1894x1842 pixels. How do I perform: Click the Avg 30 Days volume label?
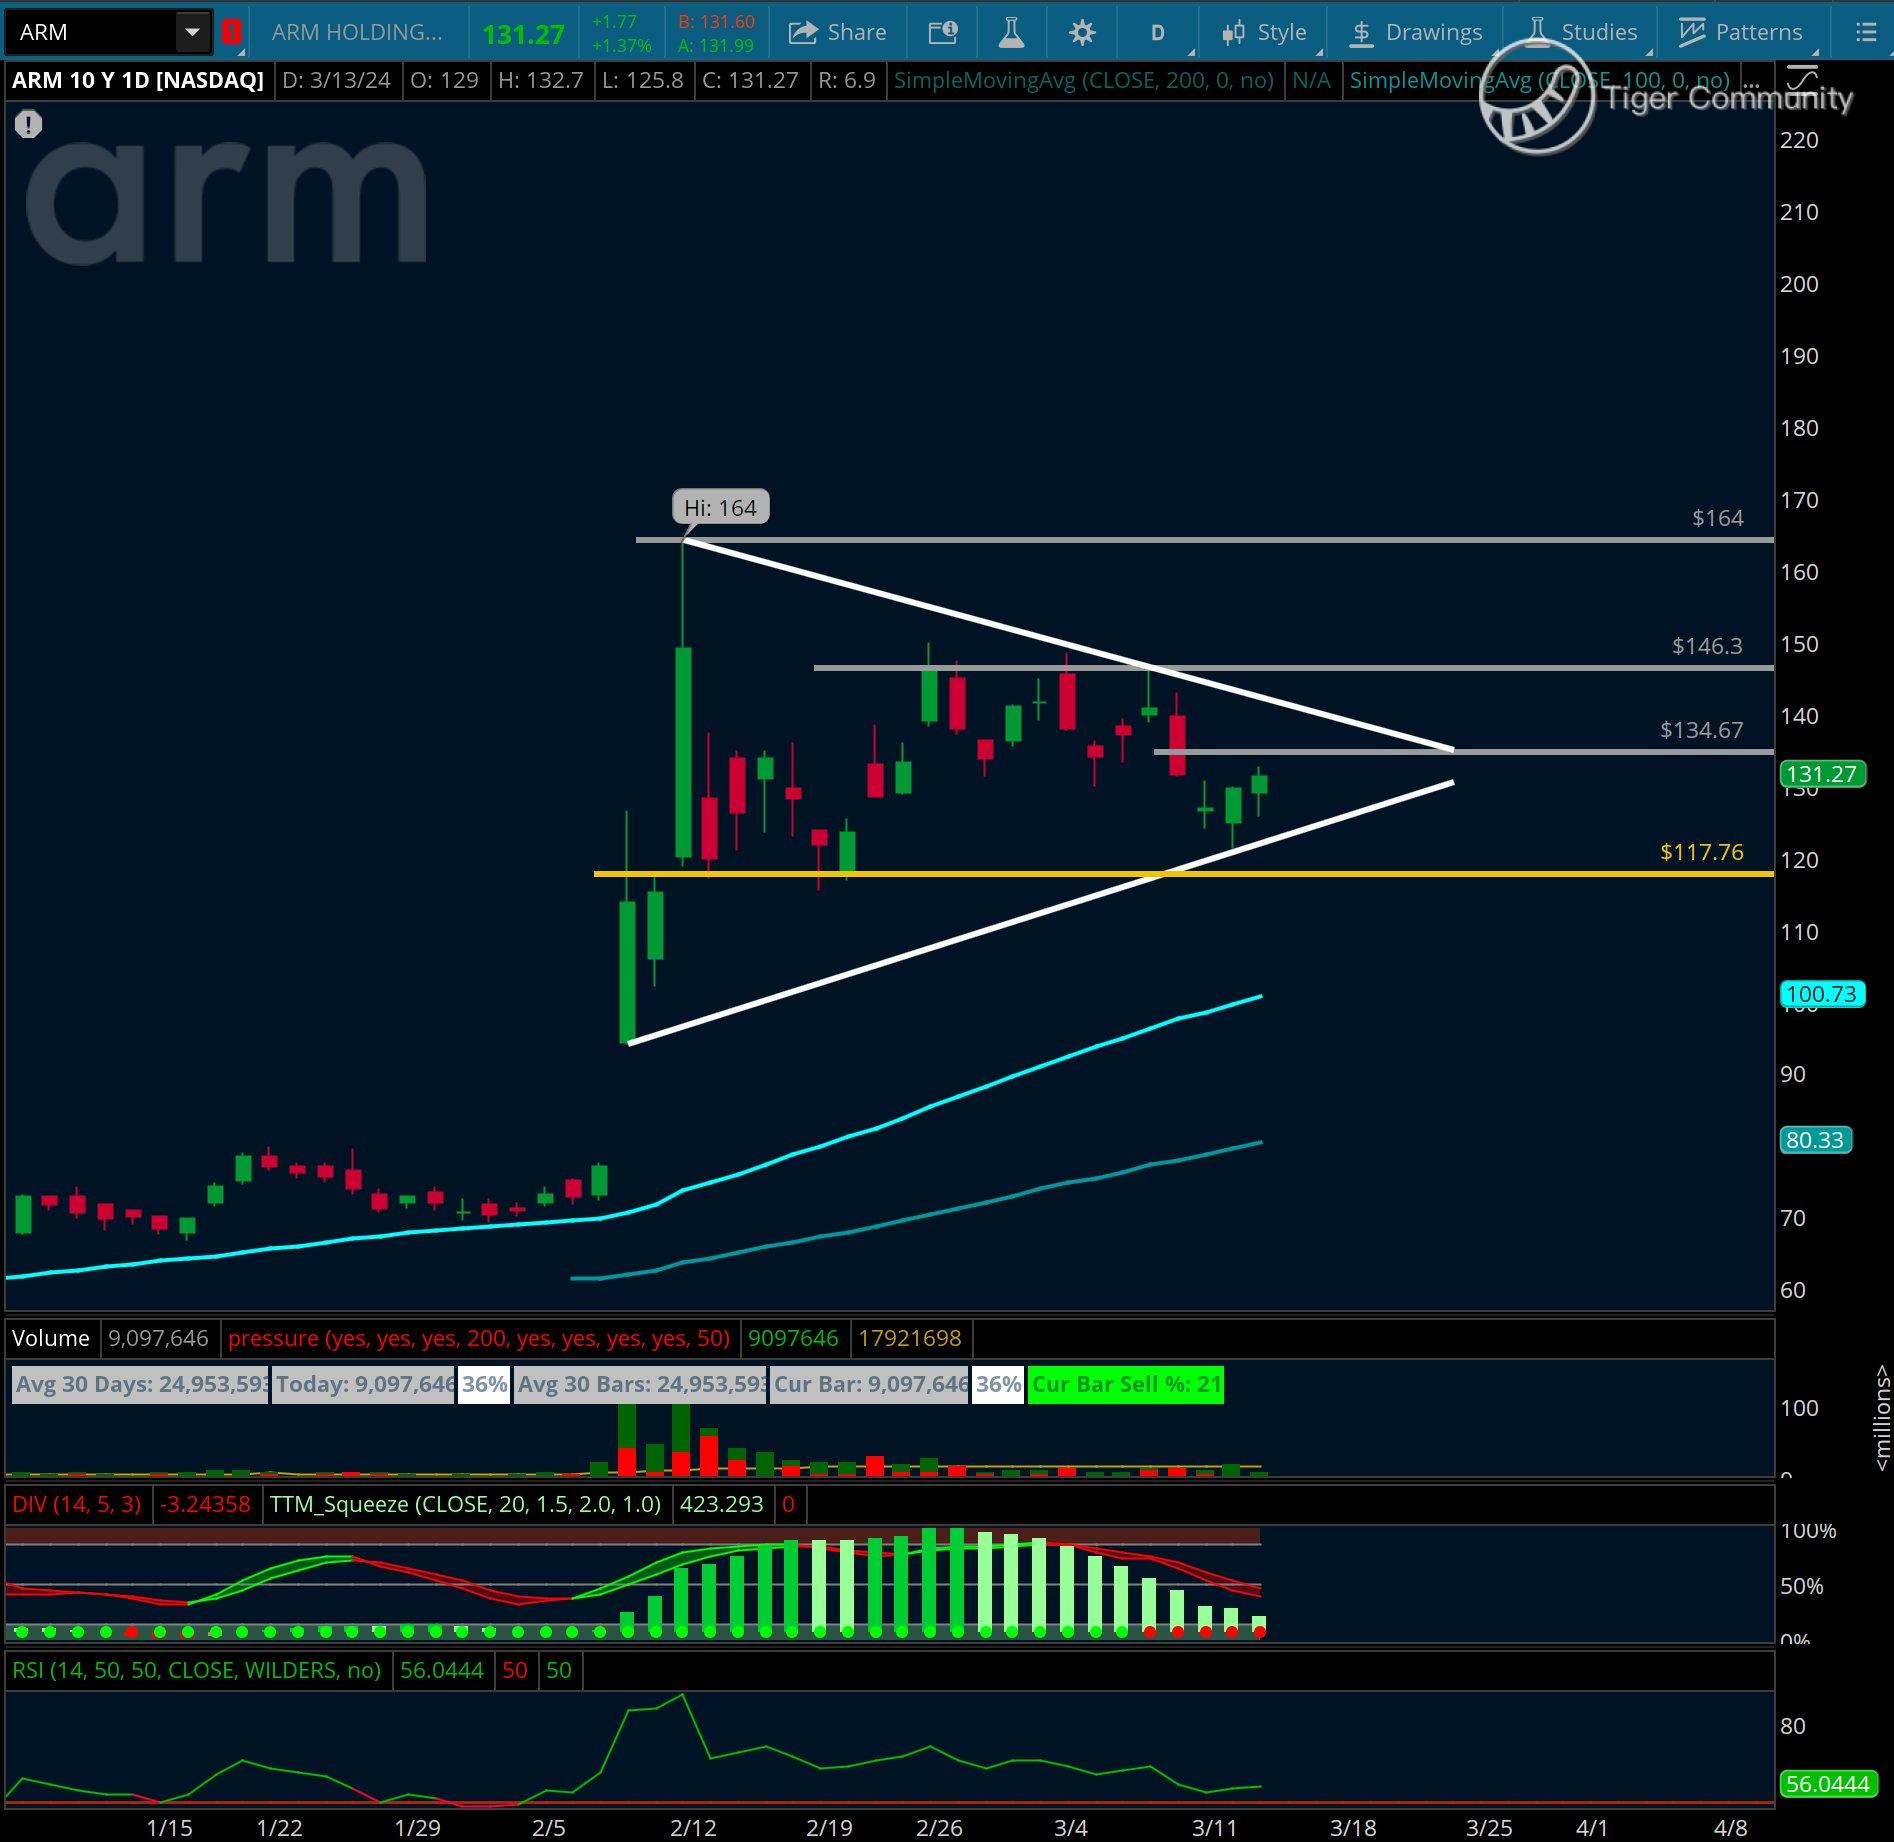[140, 1385]
